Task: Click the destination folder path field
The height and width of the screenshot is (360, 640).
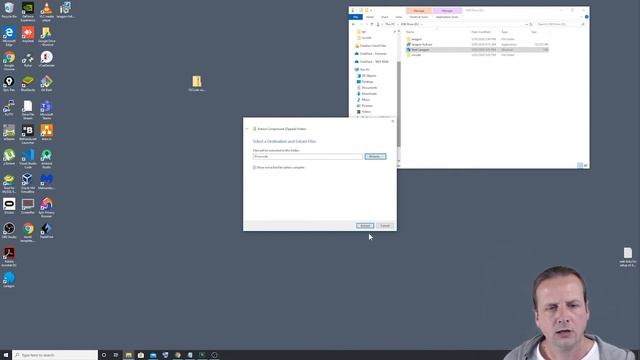Action: point(307,156)
